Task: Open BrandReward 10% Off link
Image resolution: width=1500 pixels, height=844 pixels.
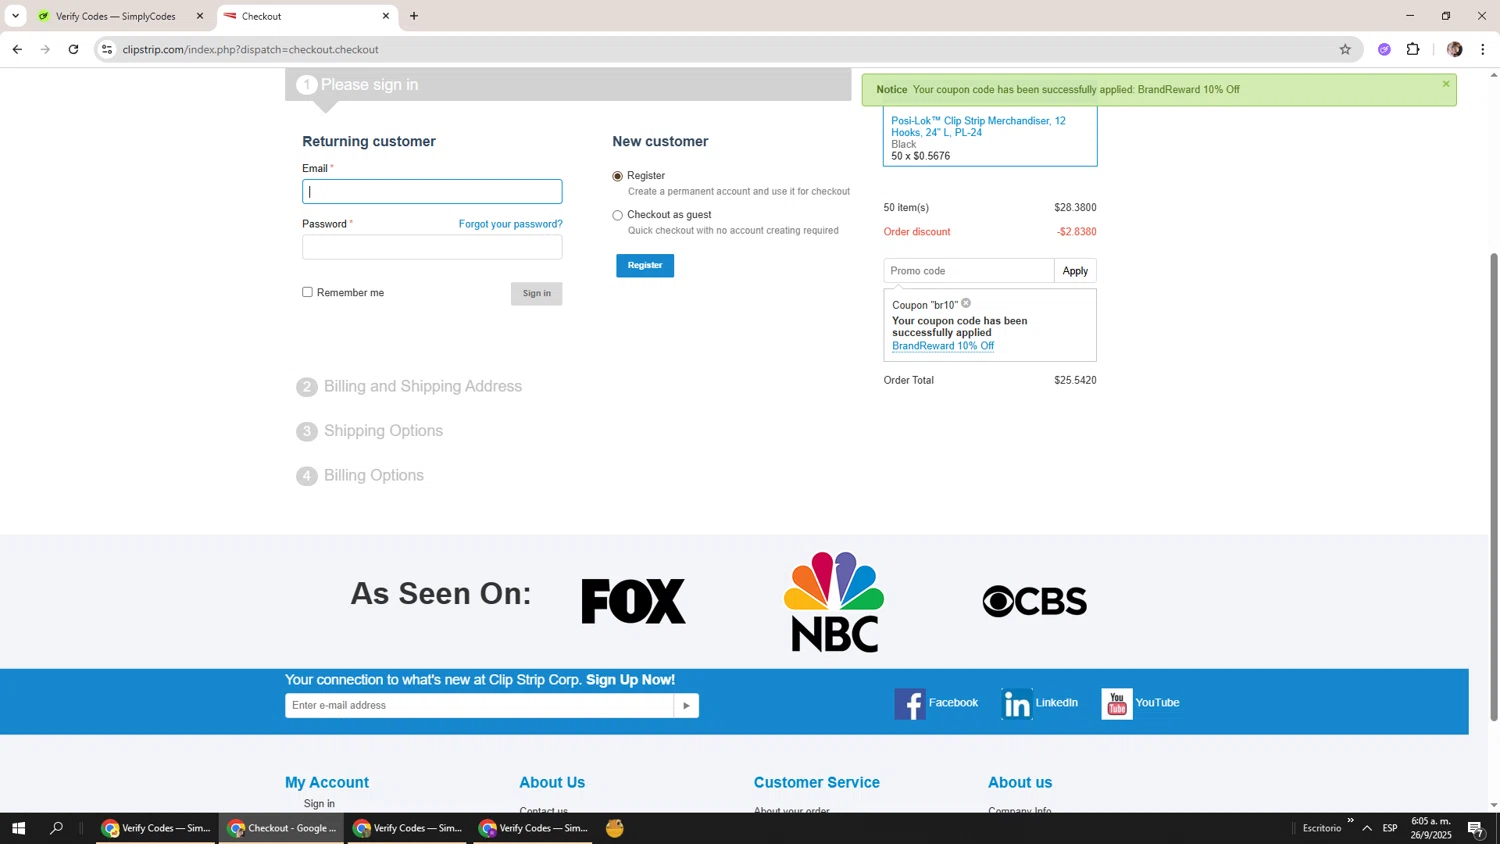Action: pos(943,346)
